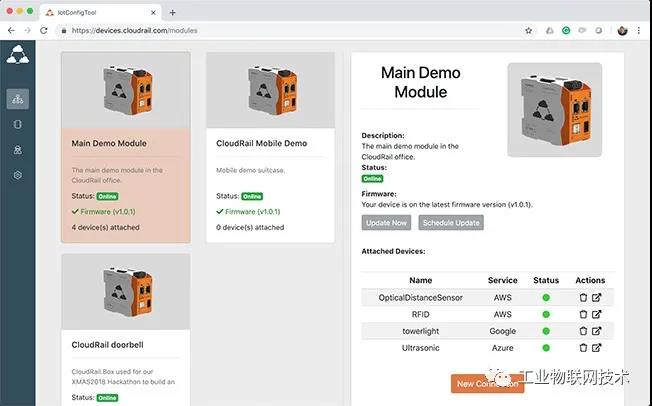
Task: Click the Ultrasonic name cell
Action: pos(420,348)
